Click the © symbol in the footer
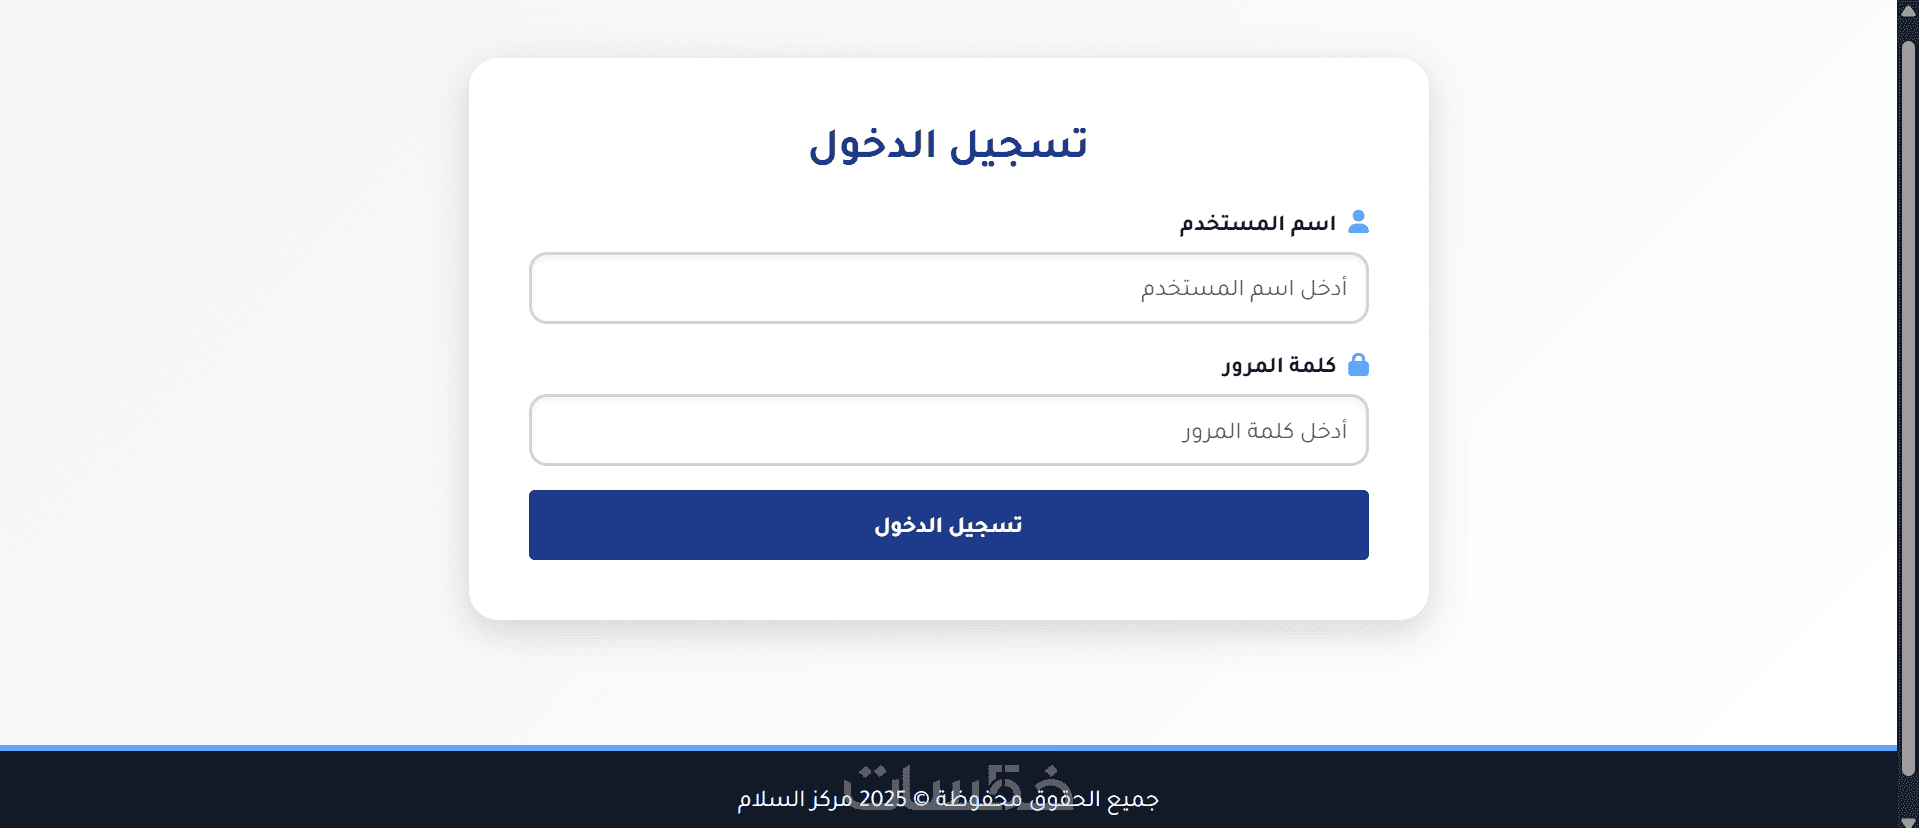This screenshot has width=1919, height=828. 921,799
